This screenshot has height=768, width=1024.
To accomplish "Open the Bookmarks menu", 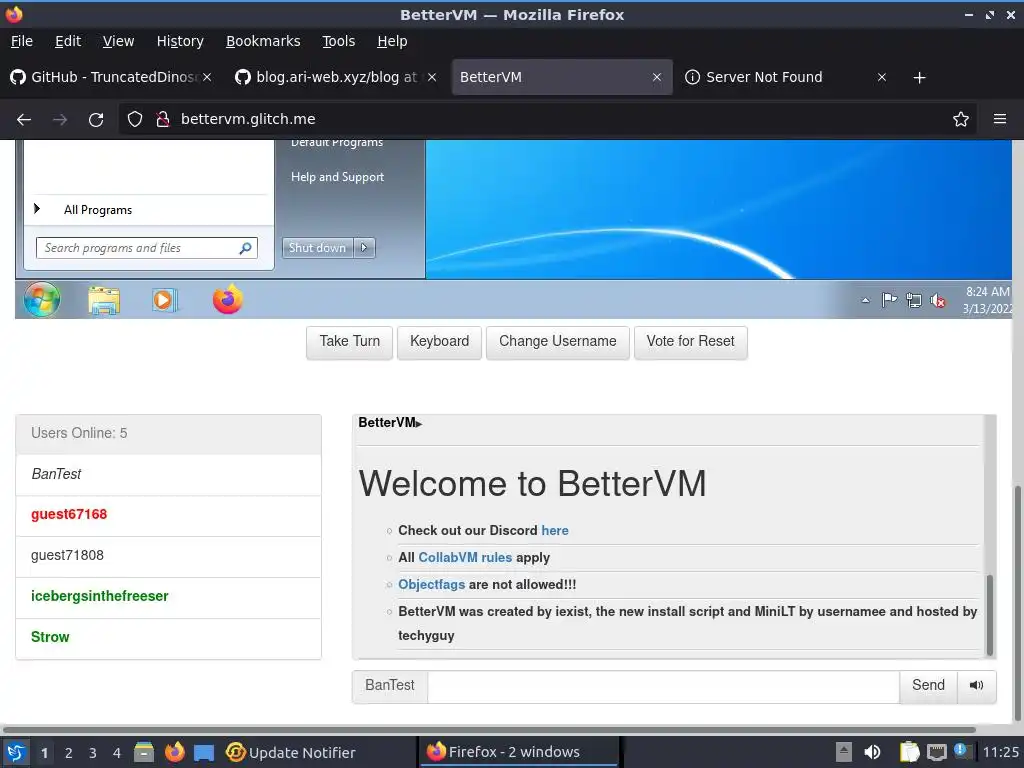I will click(x=263, y=41).
